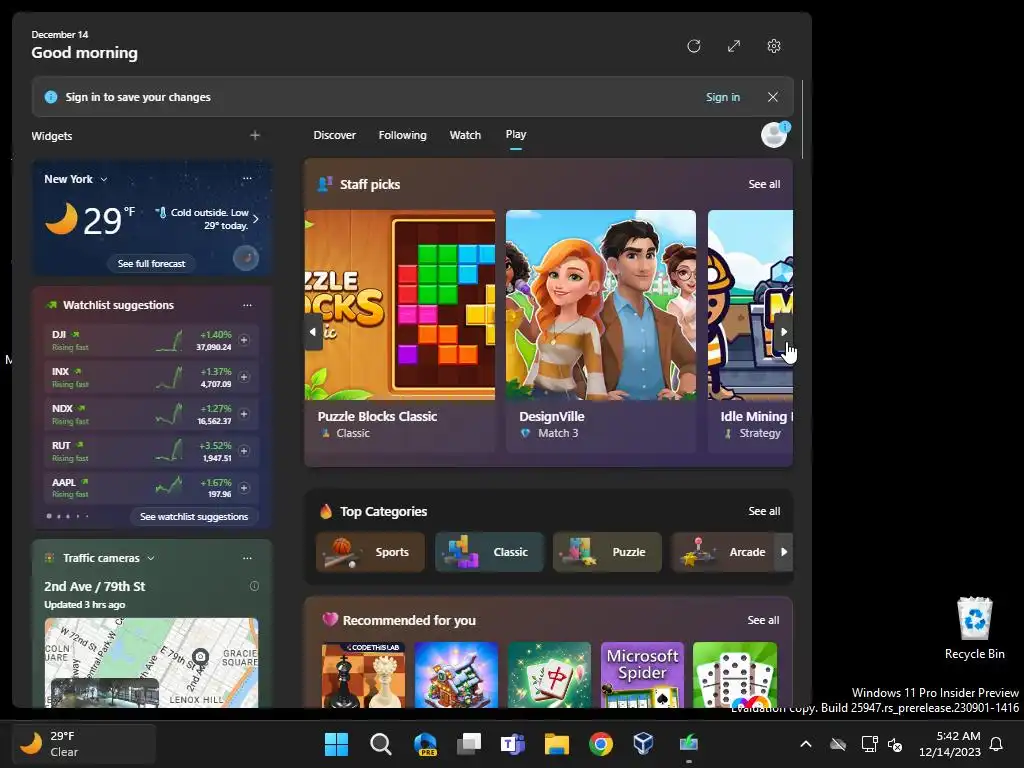Open the winter house game thumbnail
This screenshot has height=768, width=1024.
tap(456, 675)
